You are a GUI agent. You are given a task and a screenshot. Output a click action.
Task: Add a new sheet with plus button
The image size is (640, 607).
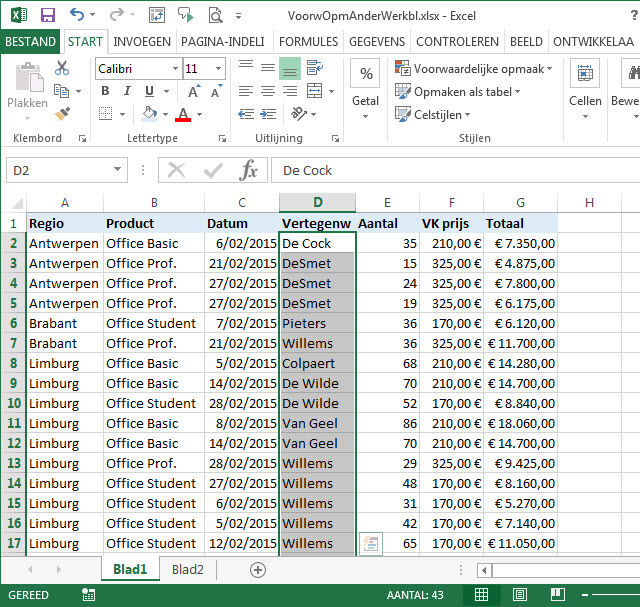[x=258, y=569]
